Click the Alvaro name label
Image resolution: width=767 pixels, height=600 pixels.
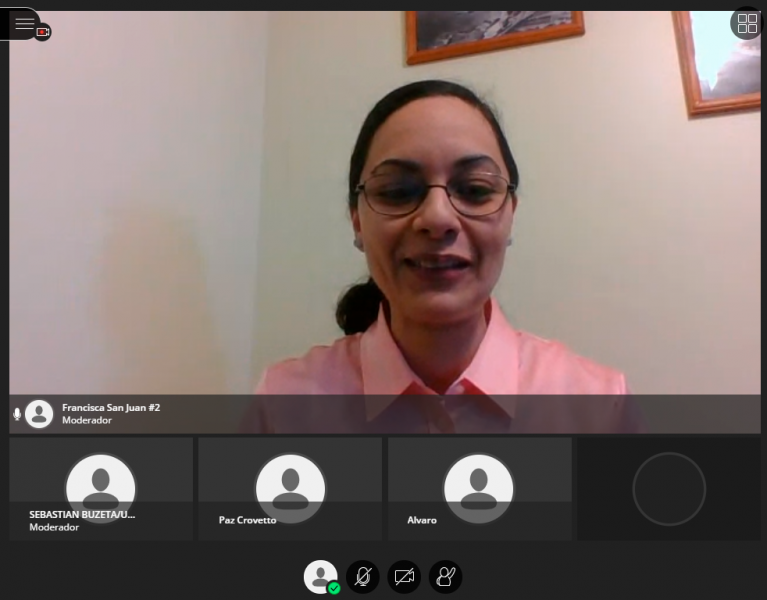[422, 520]
